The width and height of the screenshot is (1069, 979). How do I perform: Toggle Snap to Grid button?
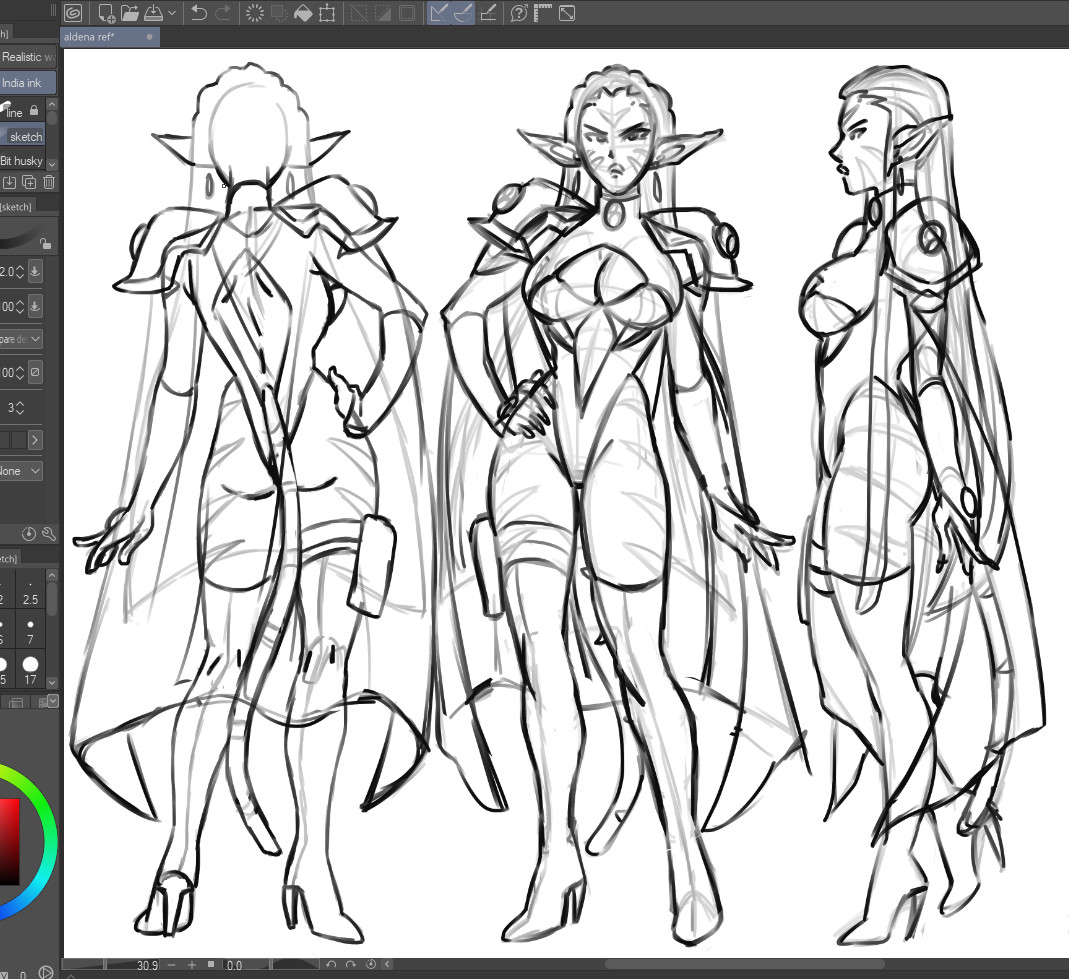click(x=487, y=13)
